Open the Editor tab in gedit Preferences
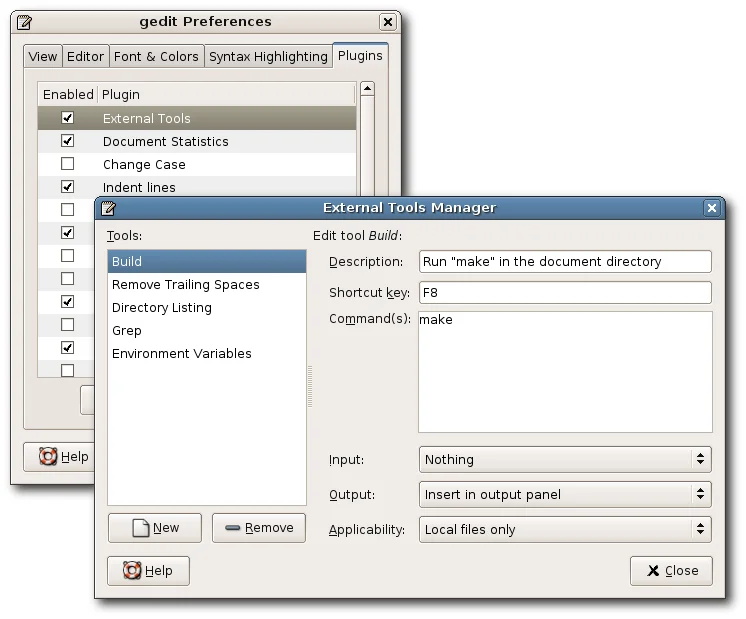The height and width of the screenshot is (619, 746). coord(85,57)
